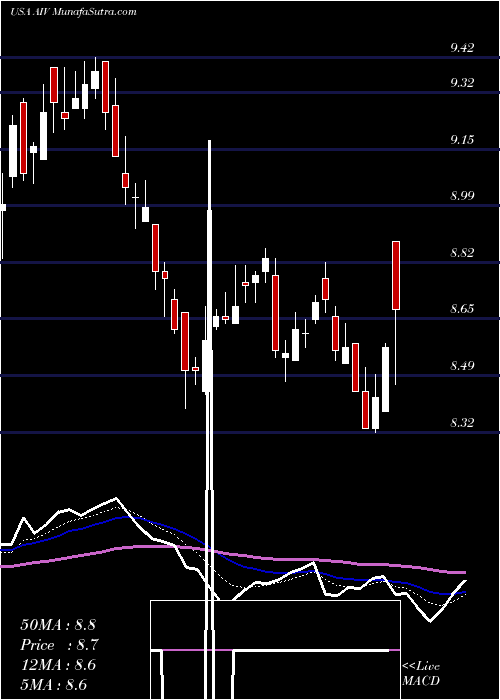Click the 'Price : 8.7' legend entry

(x=59, y=645)
